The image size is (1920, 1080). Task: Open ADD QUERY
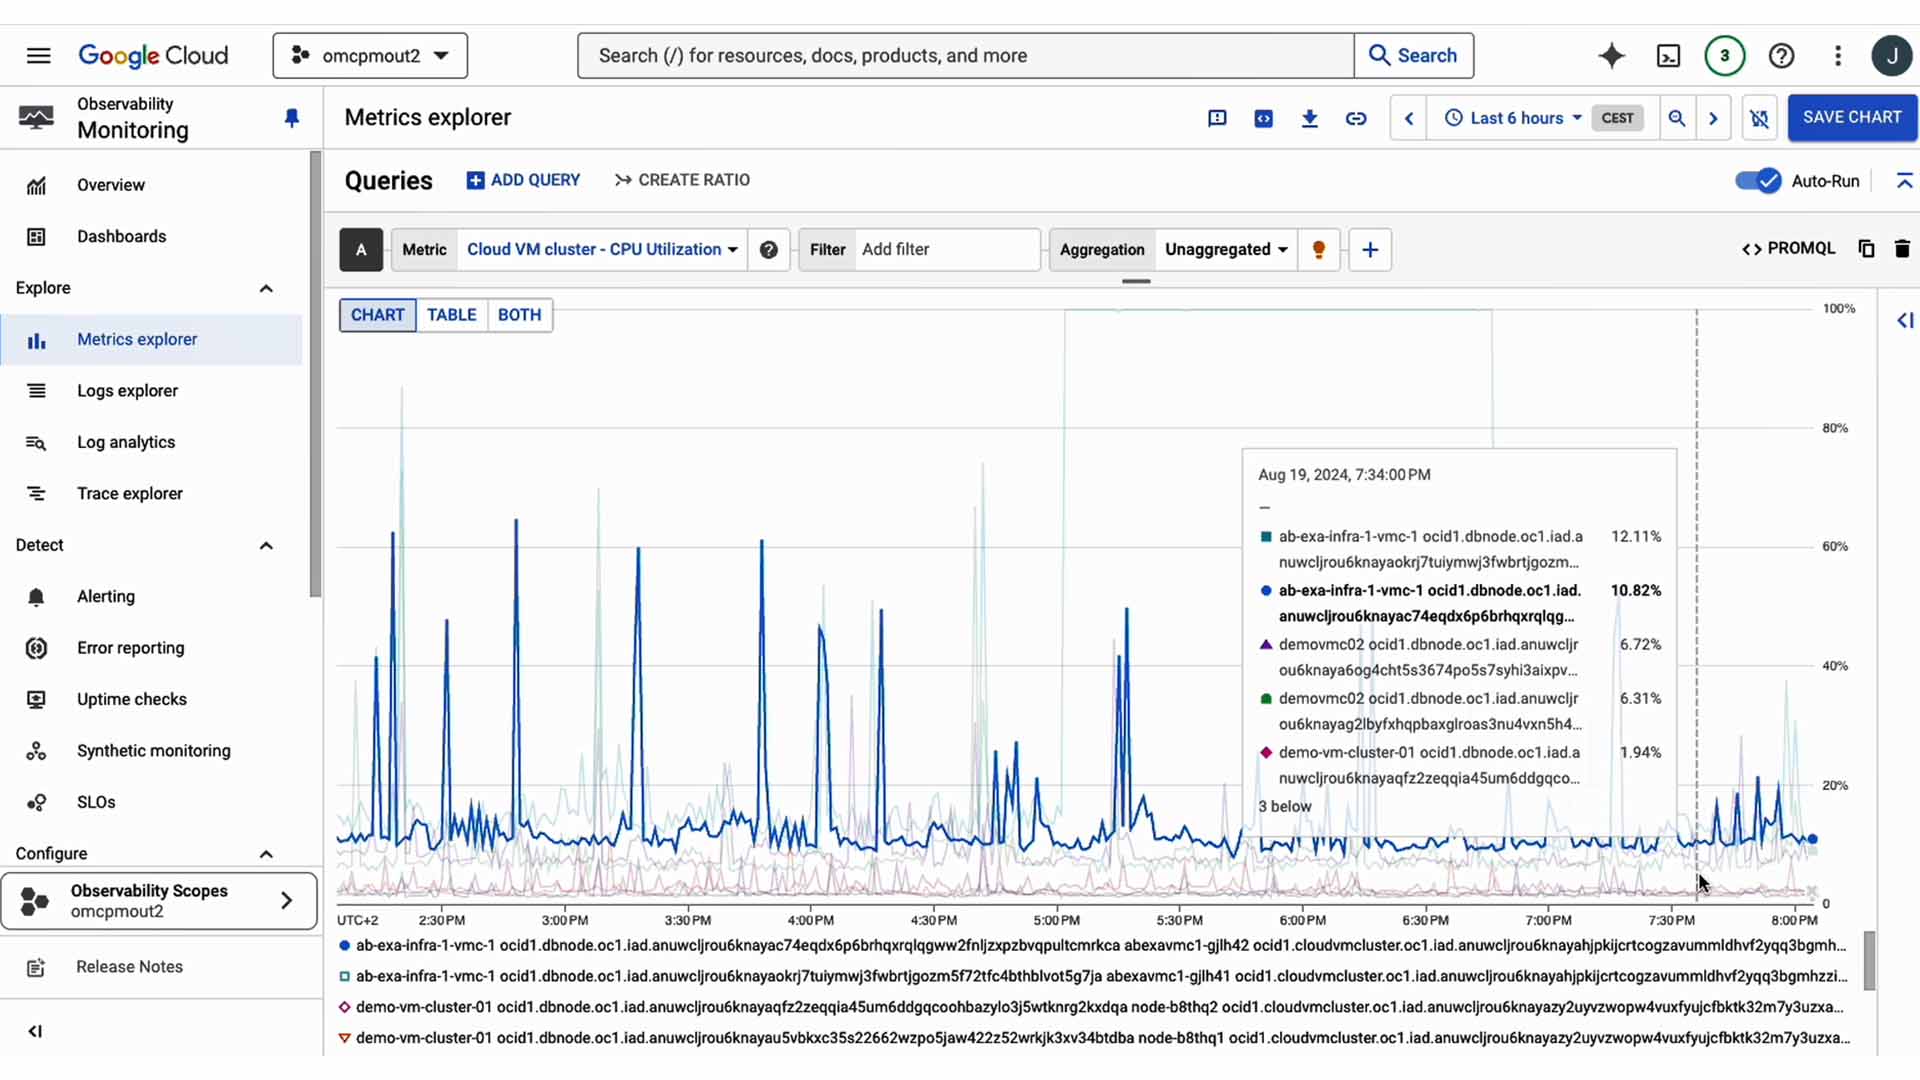[x=523, y=180]
